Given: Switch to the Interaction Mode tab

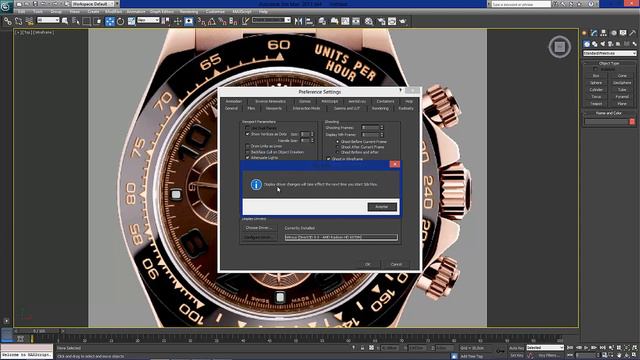Looking at the screenshot, I should [307, 109].
